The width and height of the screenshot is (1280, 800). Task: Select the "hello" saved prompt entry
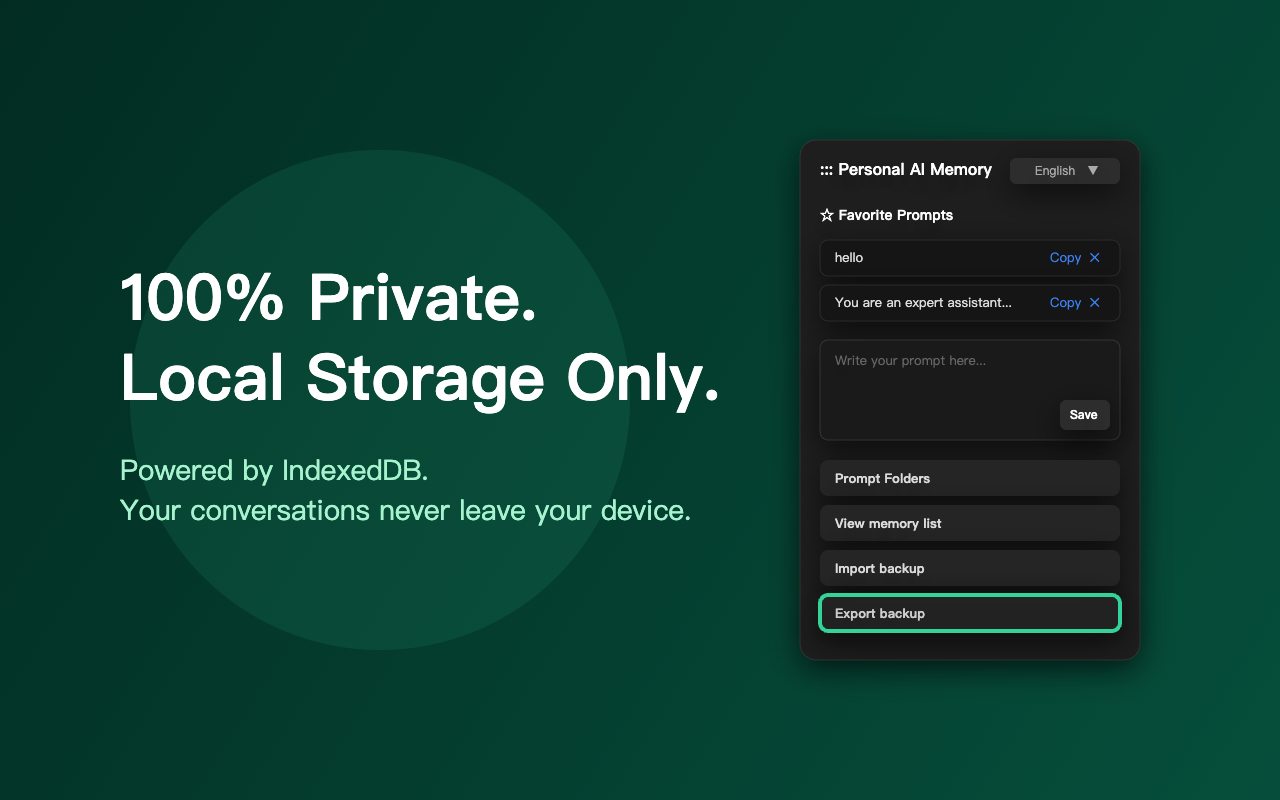pyautogui.click(x=920, y=257)
